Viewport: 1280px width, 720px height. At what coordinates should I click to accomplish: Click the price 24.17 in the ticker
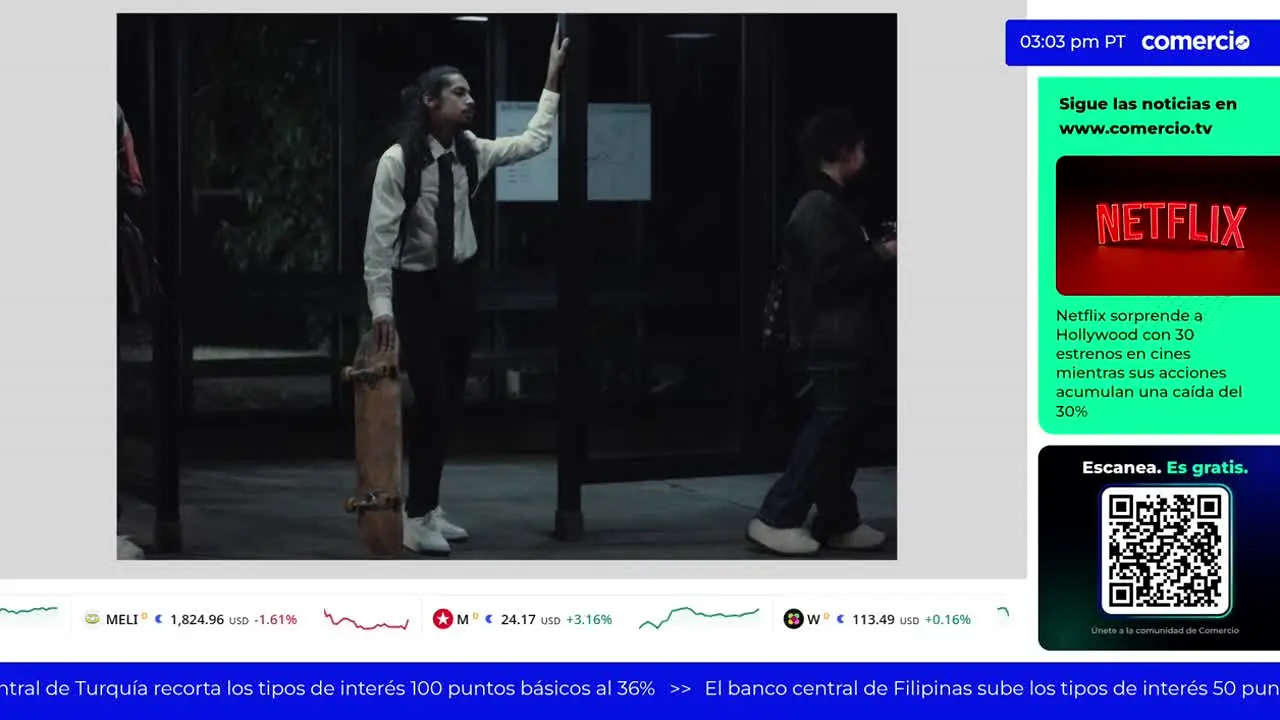[518, 619]
